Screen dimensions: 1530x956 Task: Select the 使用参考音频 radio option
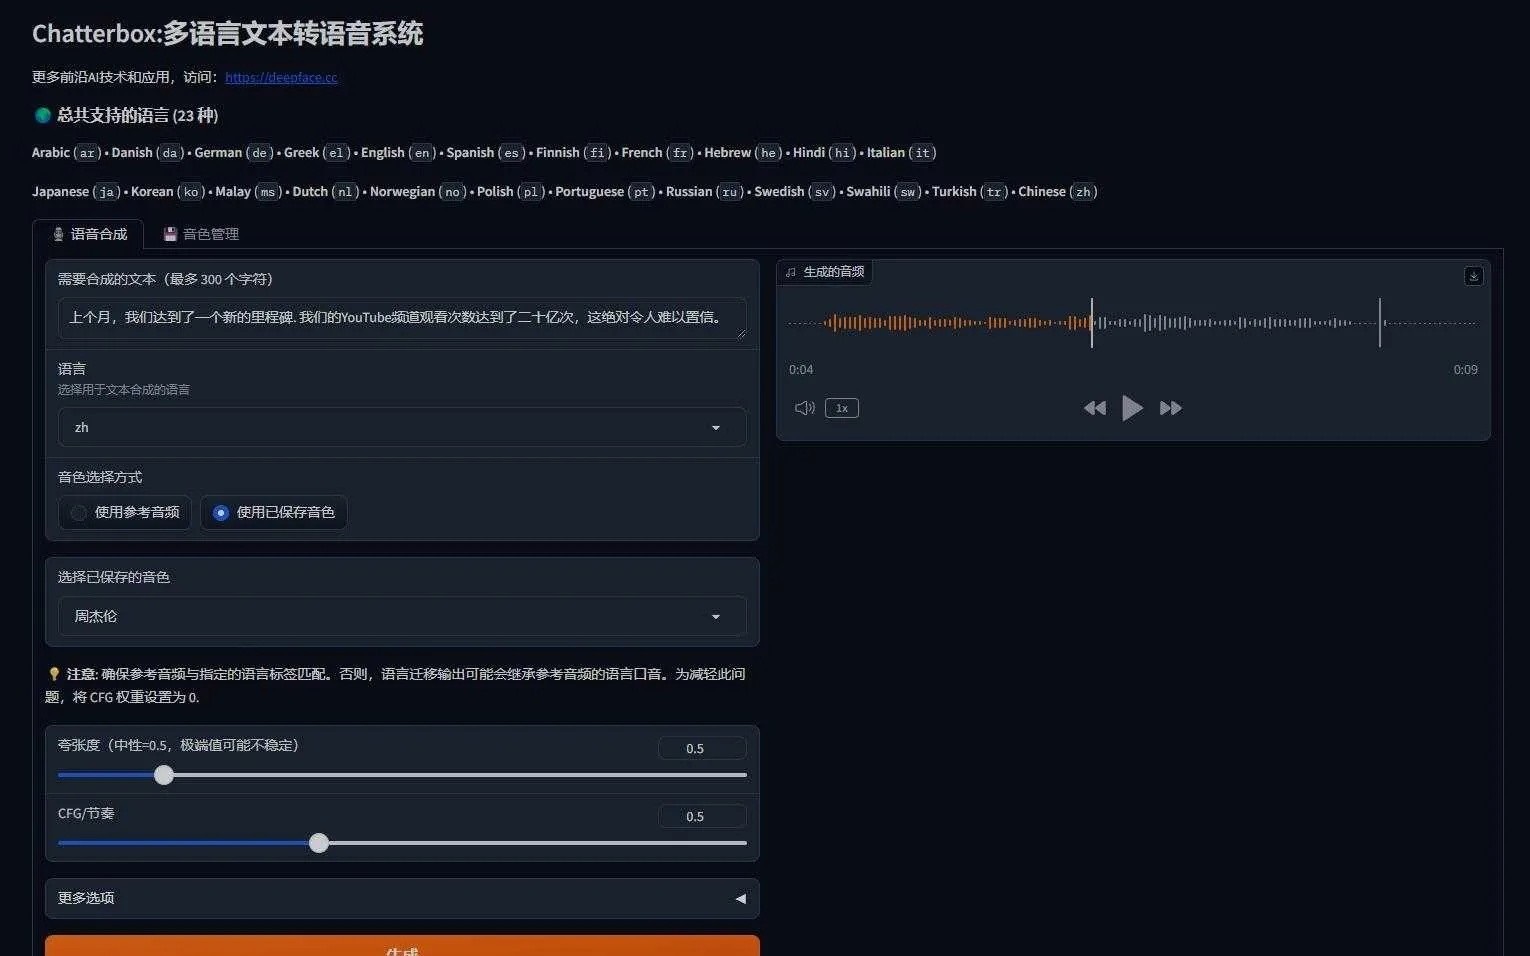[x=79, y=513]
